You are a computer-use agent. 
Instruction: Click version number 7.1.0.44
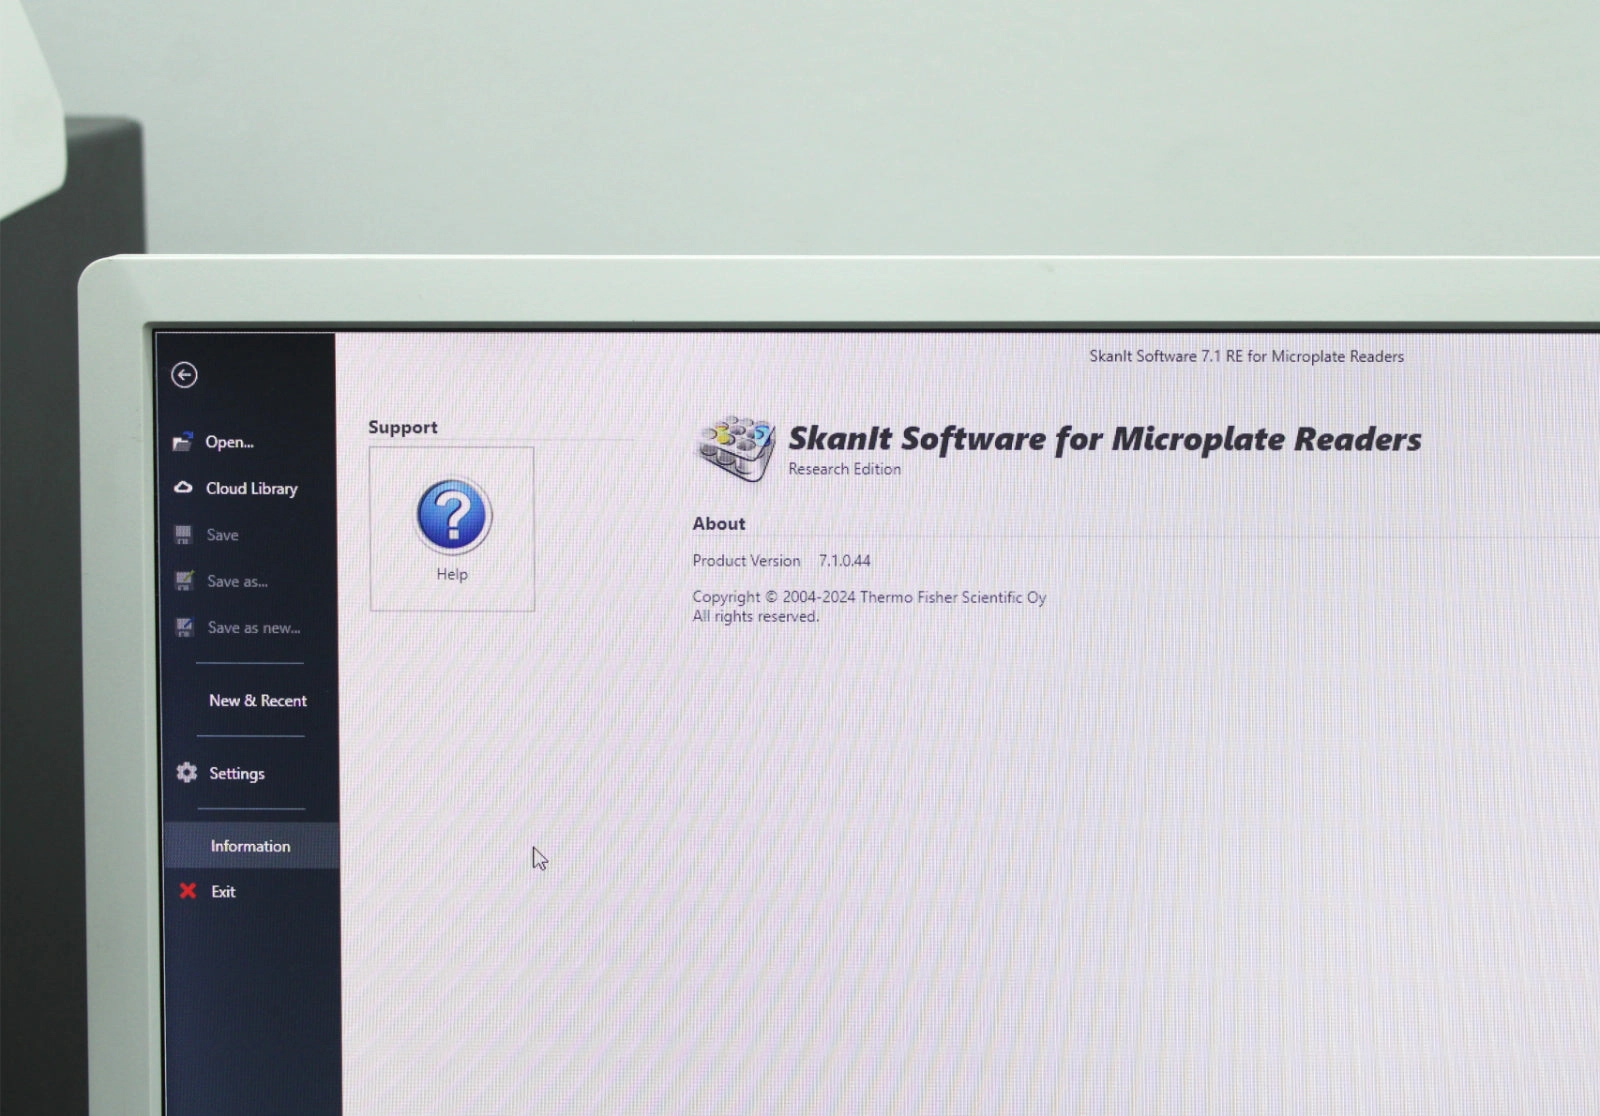click(x=845, y=561)
